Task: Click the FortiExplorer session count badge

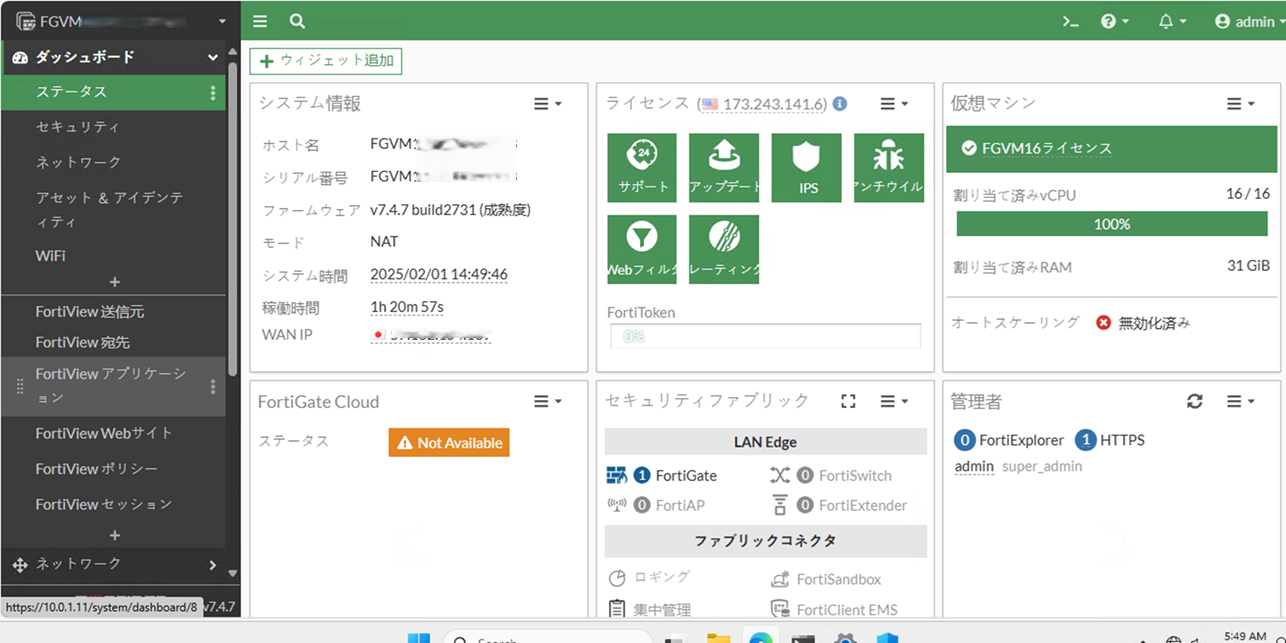Action: [x=965, y=440]
